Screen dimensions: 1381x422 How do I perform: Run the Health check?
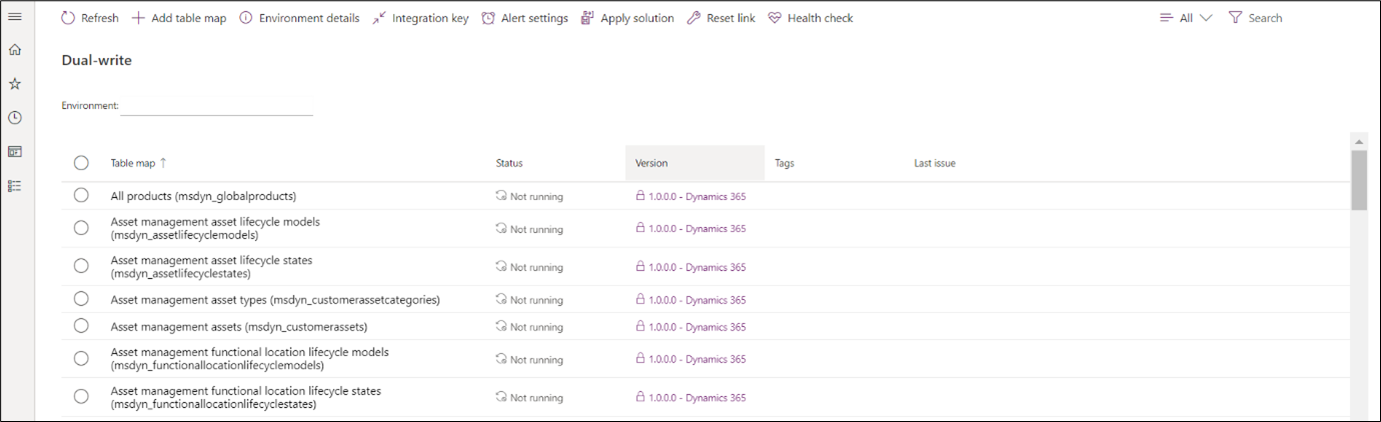tap(810, 18)
